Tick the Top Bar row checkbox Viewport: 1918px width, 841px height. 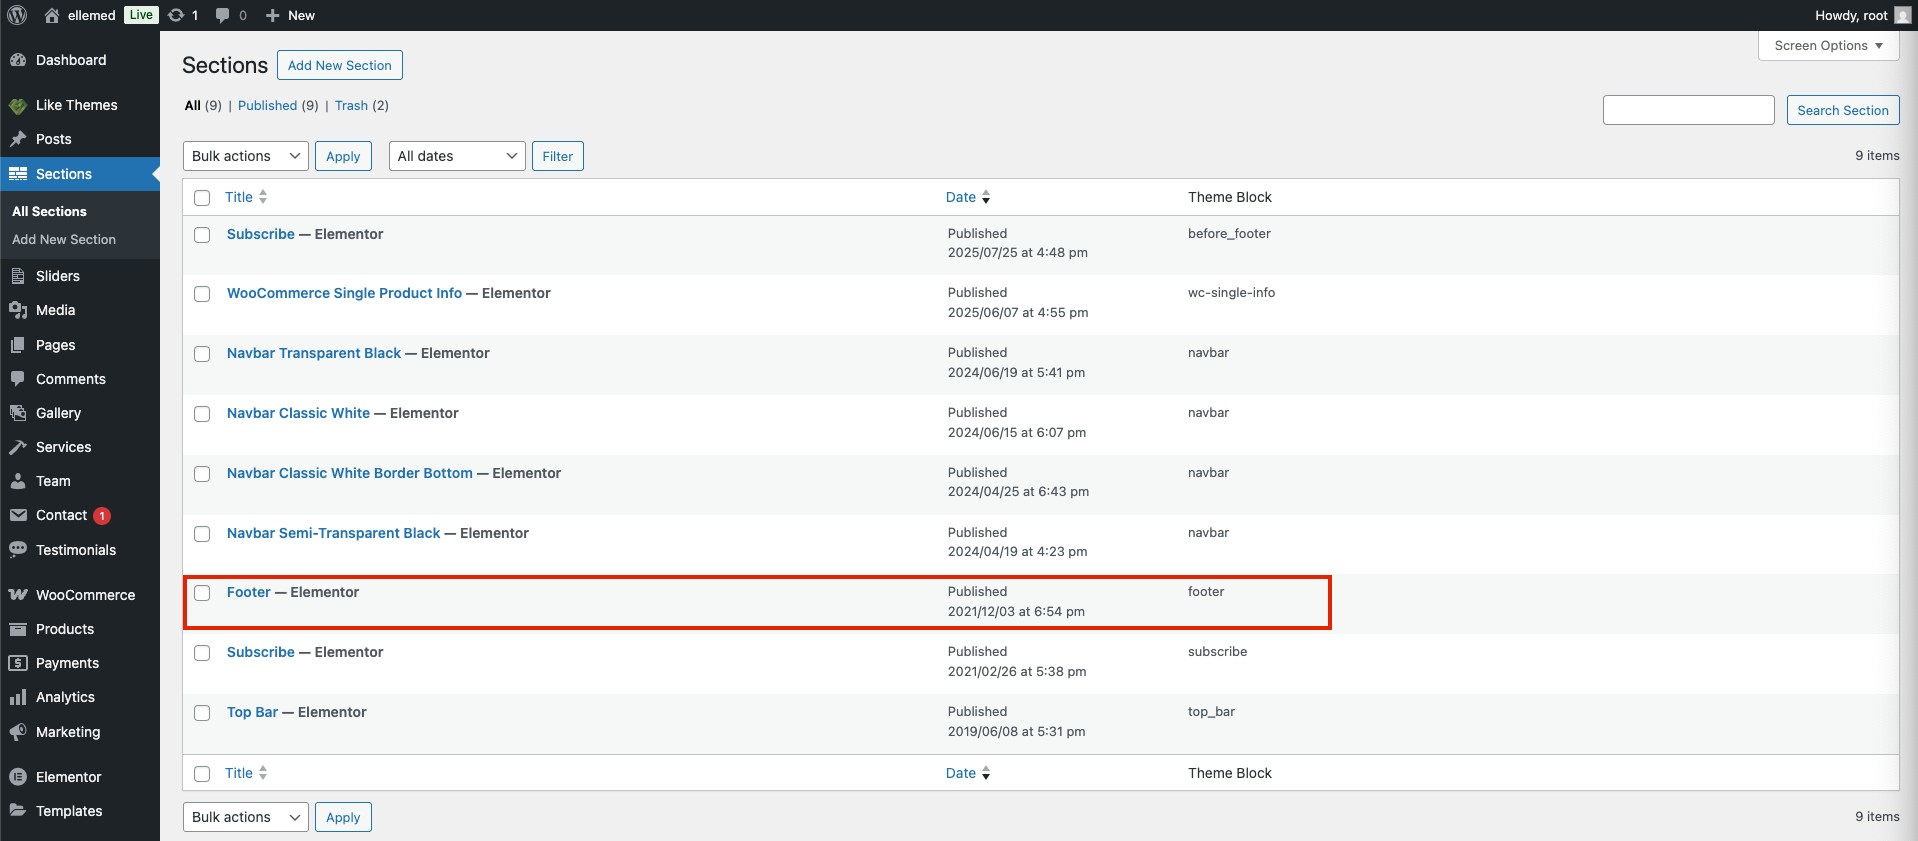[202, 713]
